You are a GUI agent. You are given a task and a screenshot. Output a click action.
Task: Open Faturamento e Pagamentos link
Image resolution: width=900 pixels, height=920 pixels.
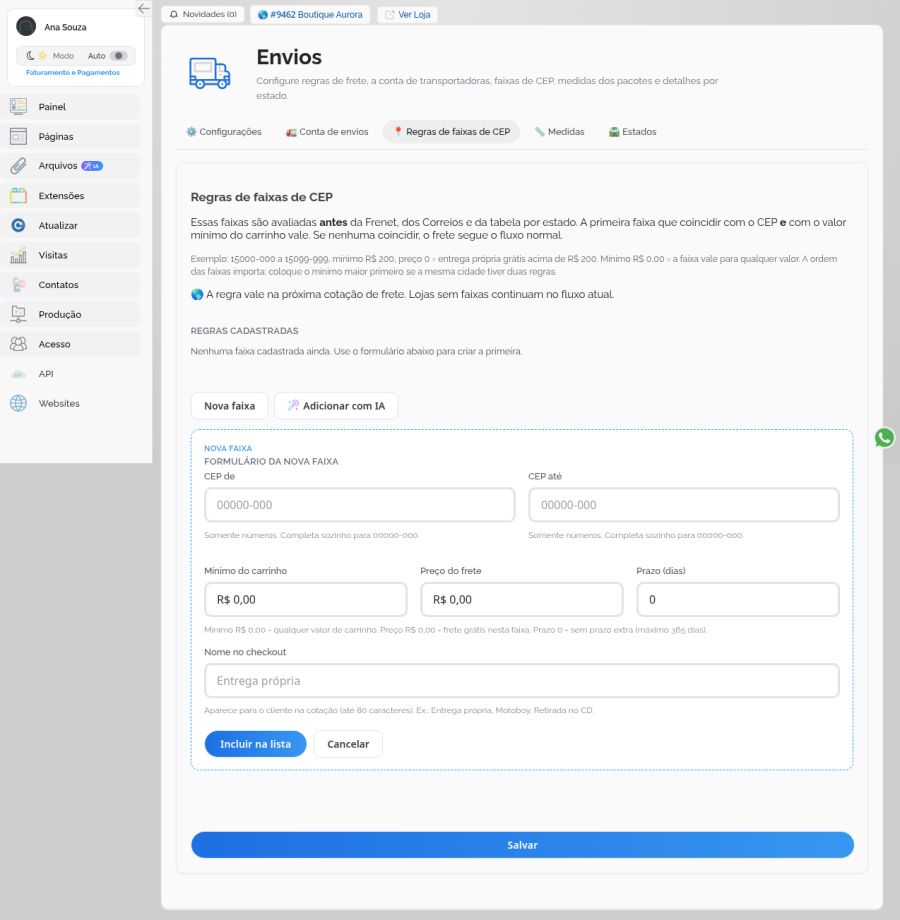73,73
